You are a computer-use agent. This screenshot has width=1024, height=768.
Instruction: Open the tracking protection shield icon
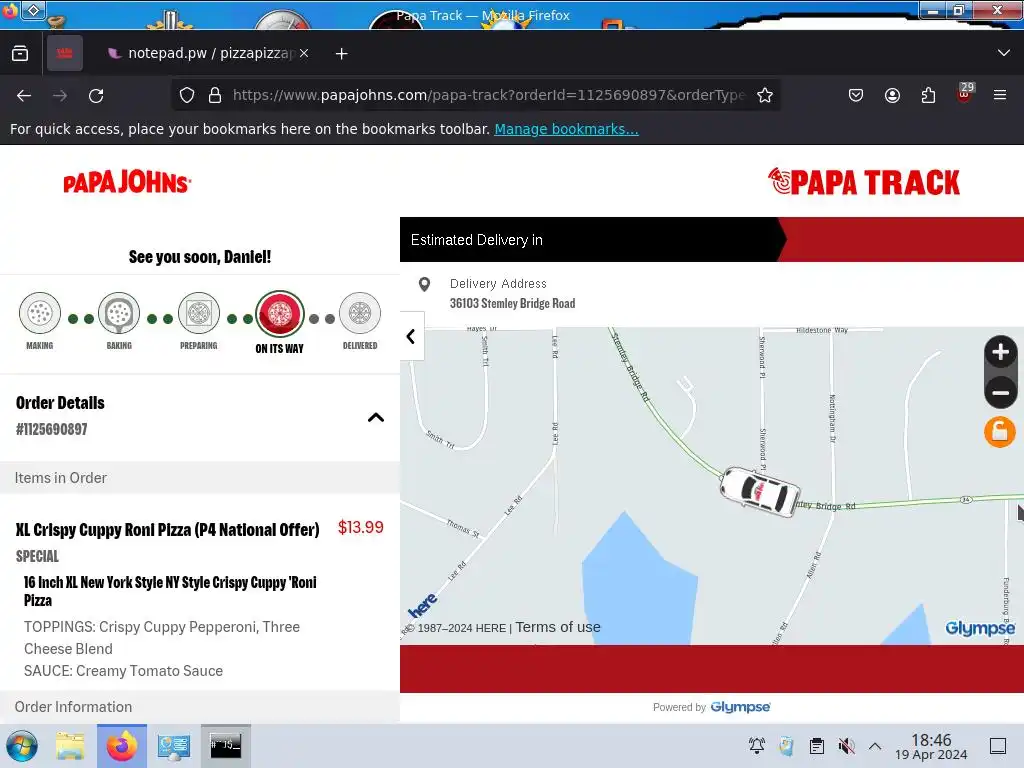[187, 95]
